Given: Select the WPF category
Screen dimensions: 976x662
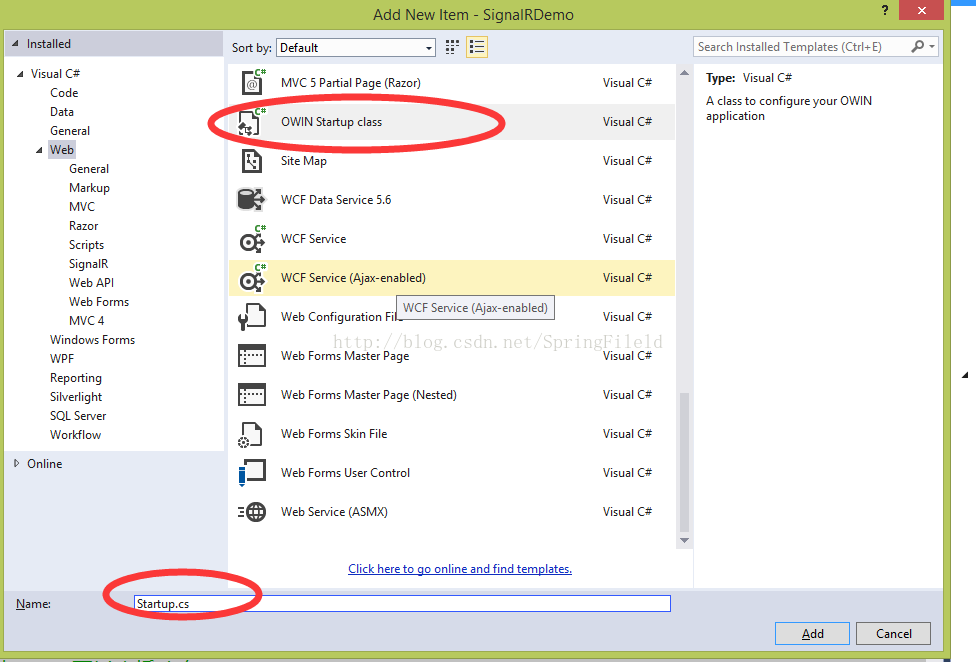Looking at the screenshot, I should (62, 359).
